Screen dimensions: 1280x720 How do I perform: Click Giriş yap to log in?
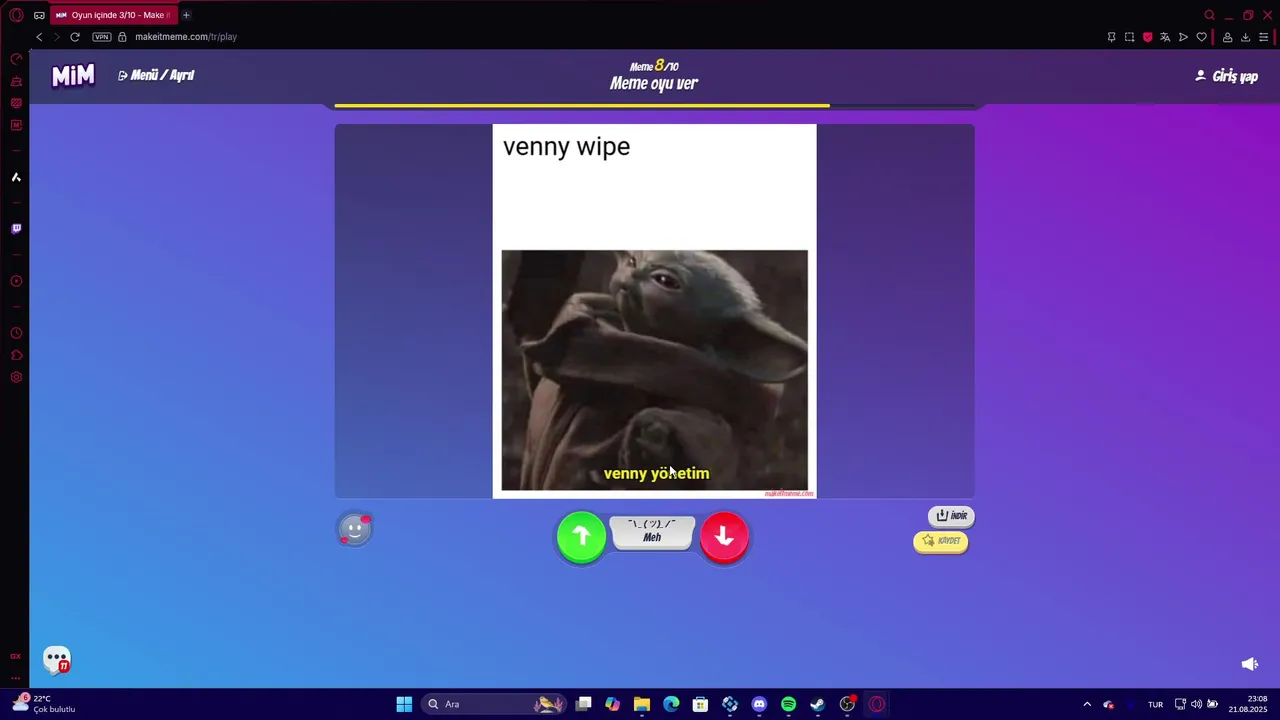1227,76
